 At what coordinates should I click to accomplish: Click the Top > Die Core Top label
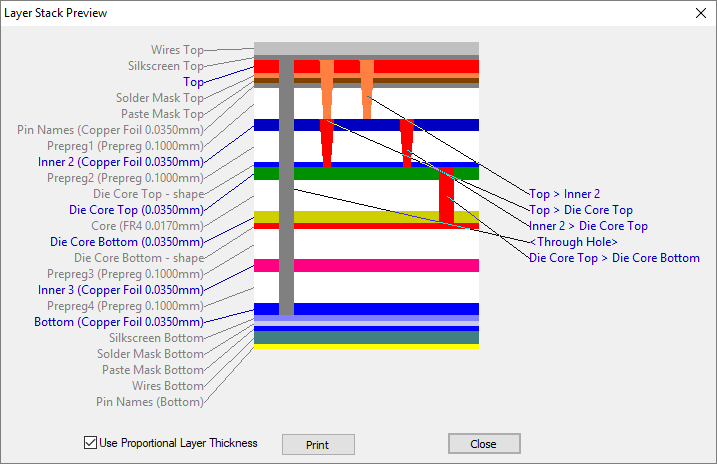tap(580, 210)
